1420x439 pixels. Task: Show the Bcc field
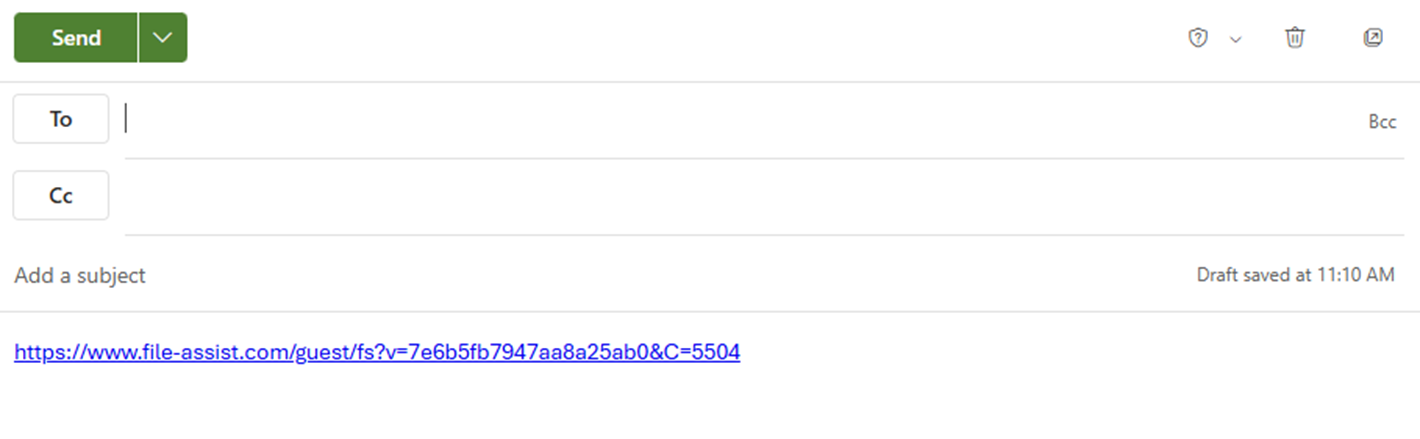[x=1382, y=122]
